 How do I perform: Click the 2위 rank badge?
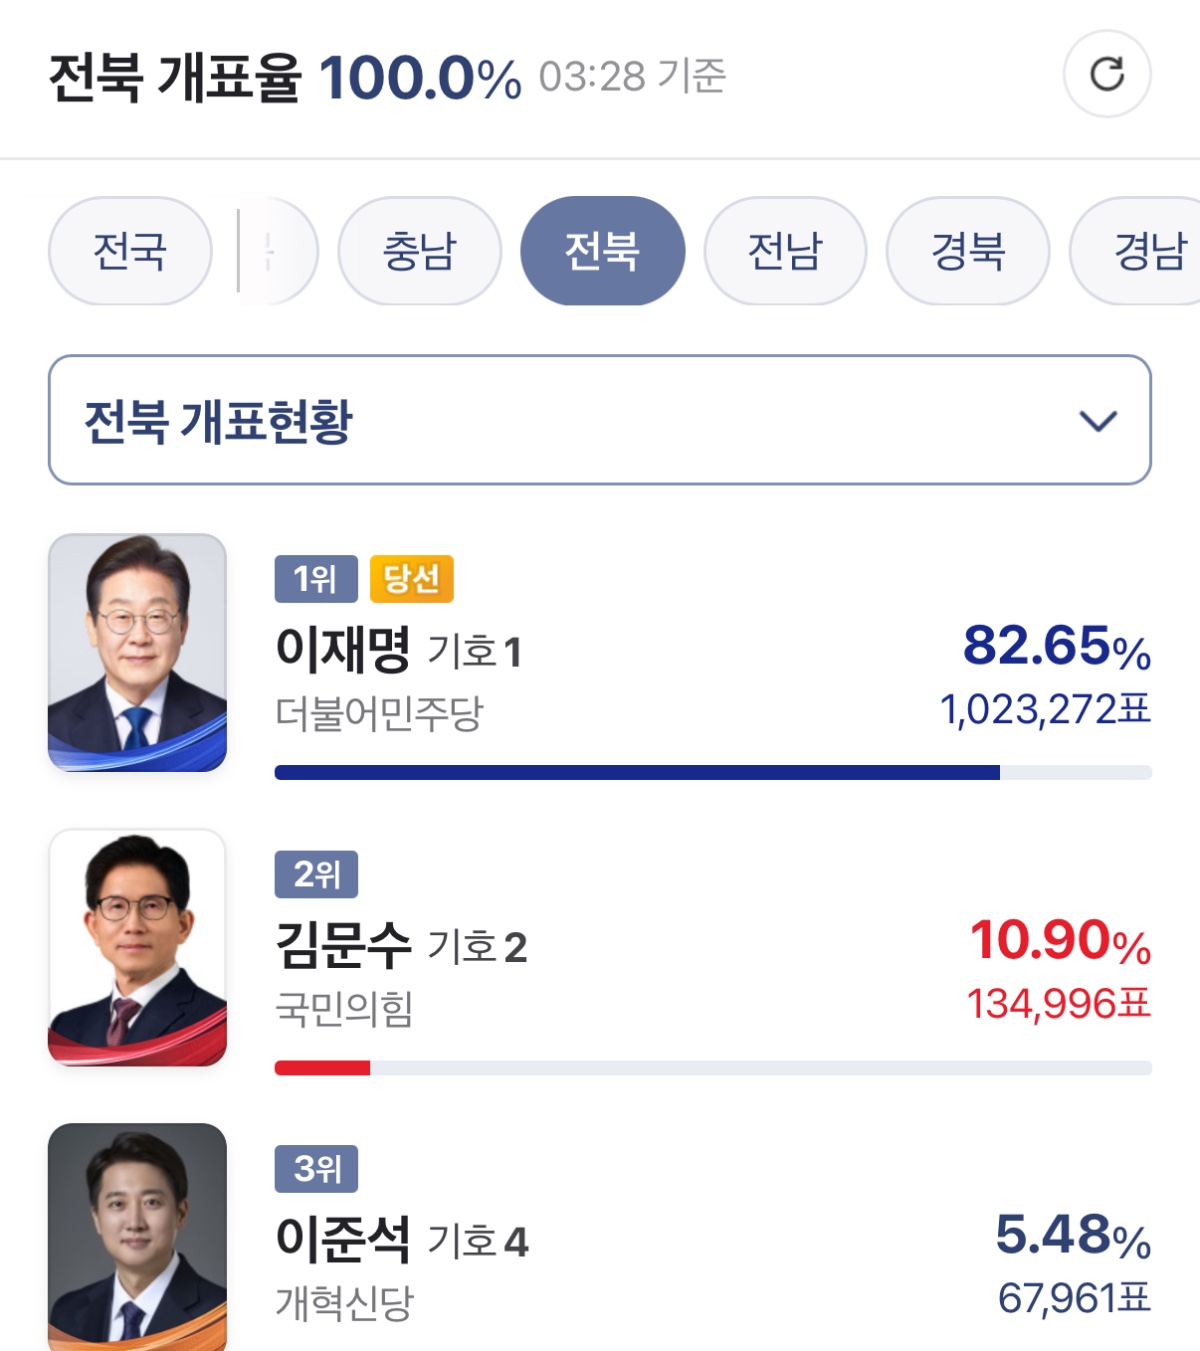[316, 874]
